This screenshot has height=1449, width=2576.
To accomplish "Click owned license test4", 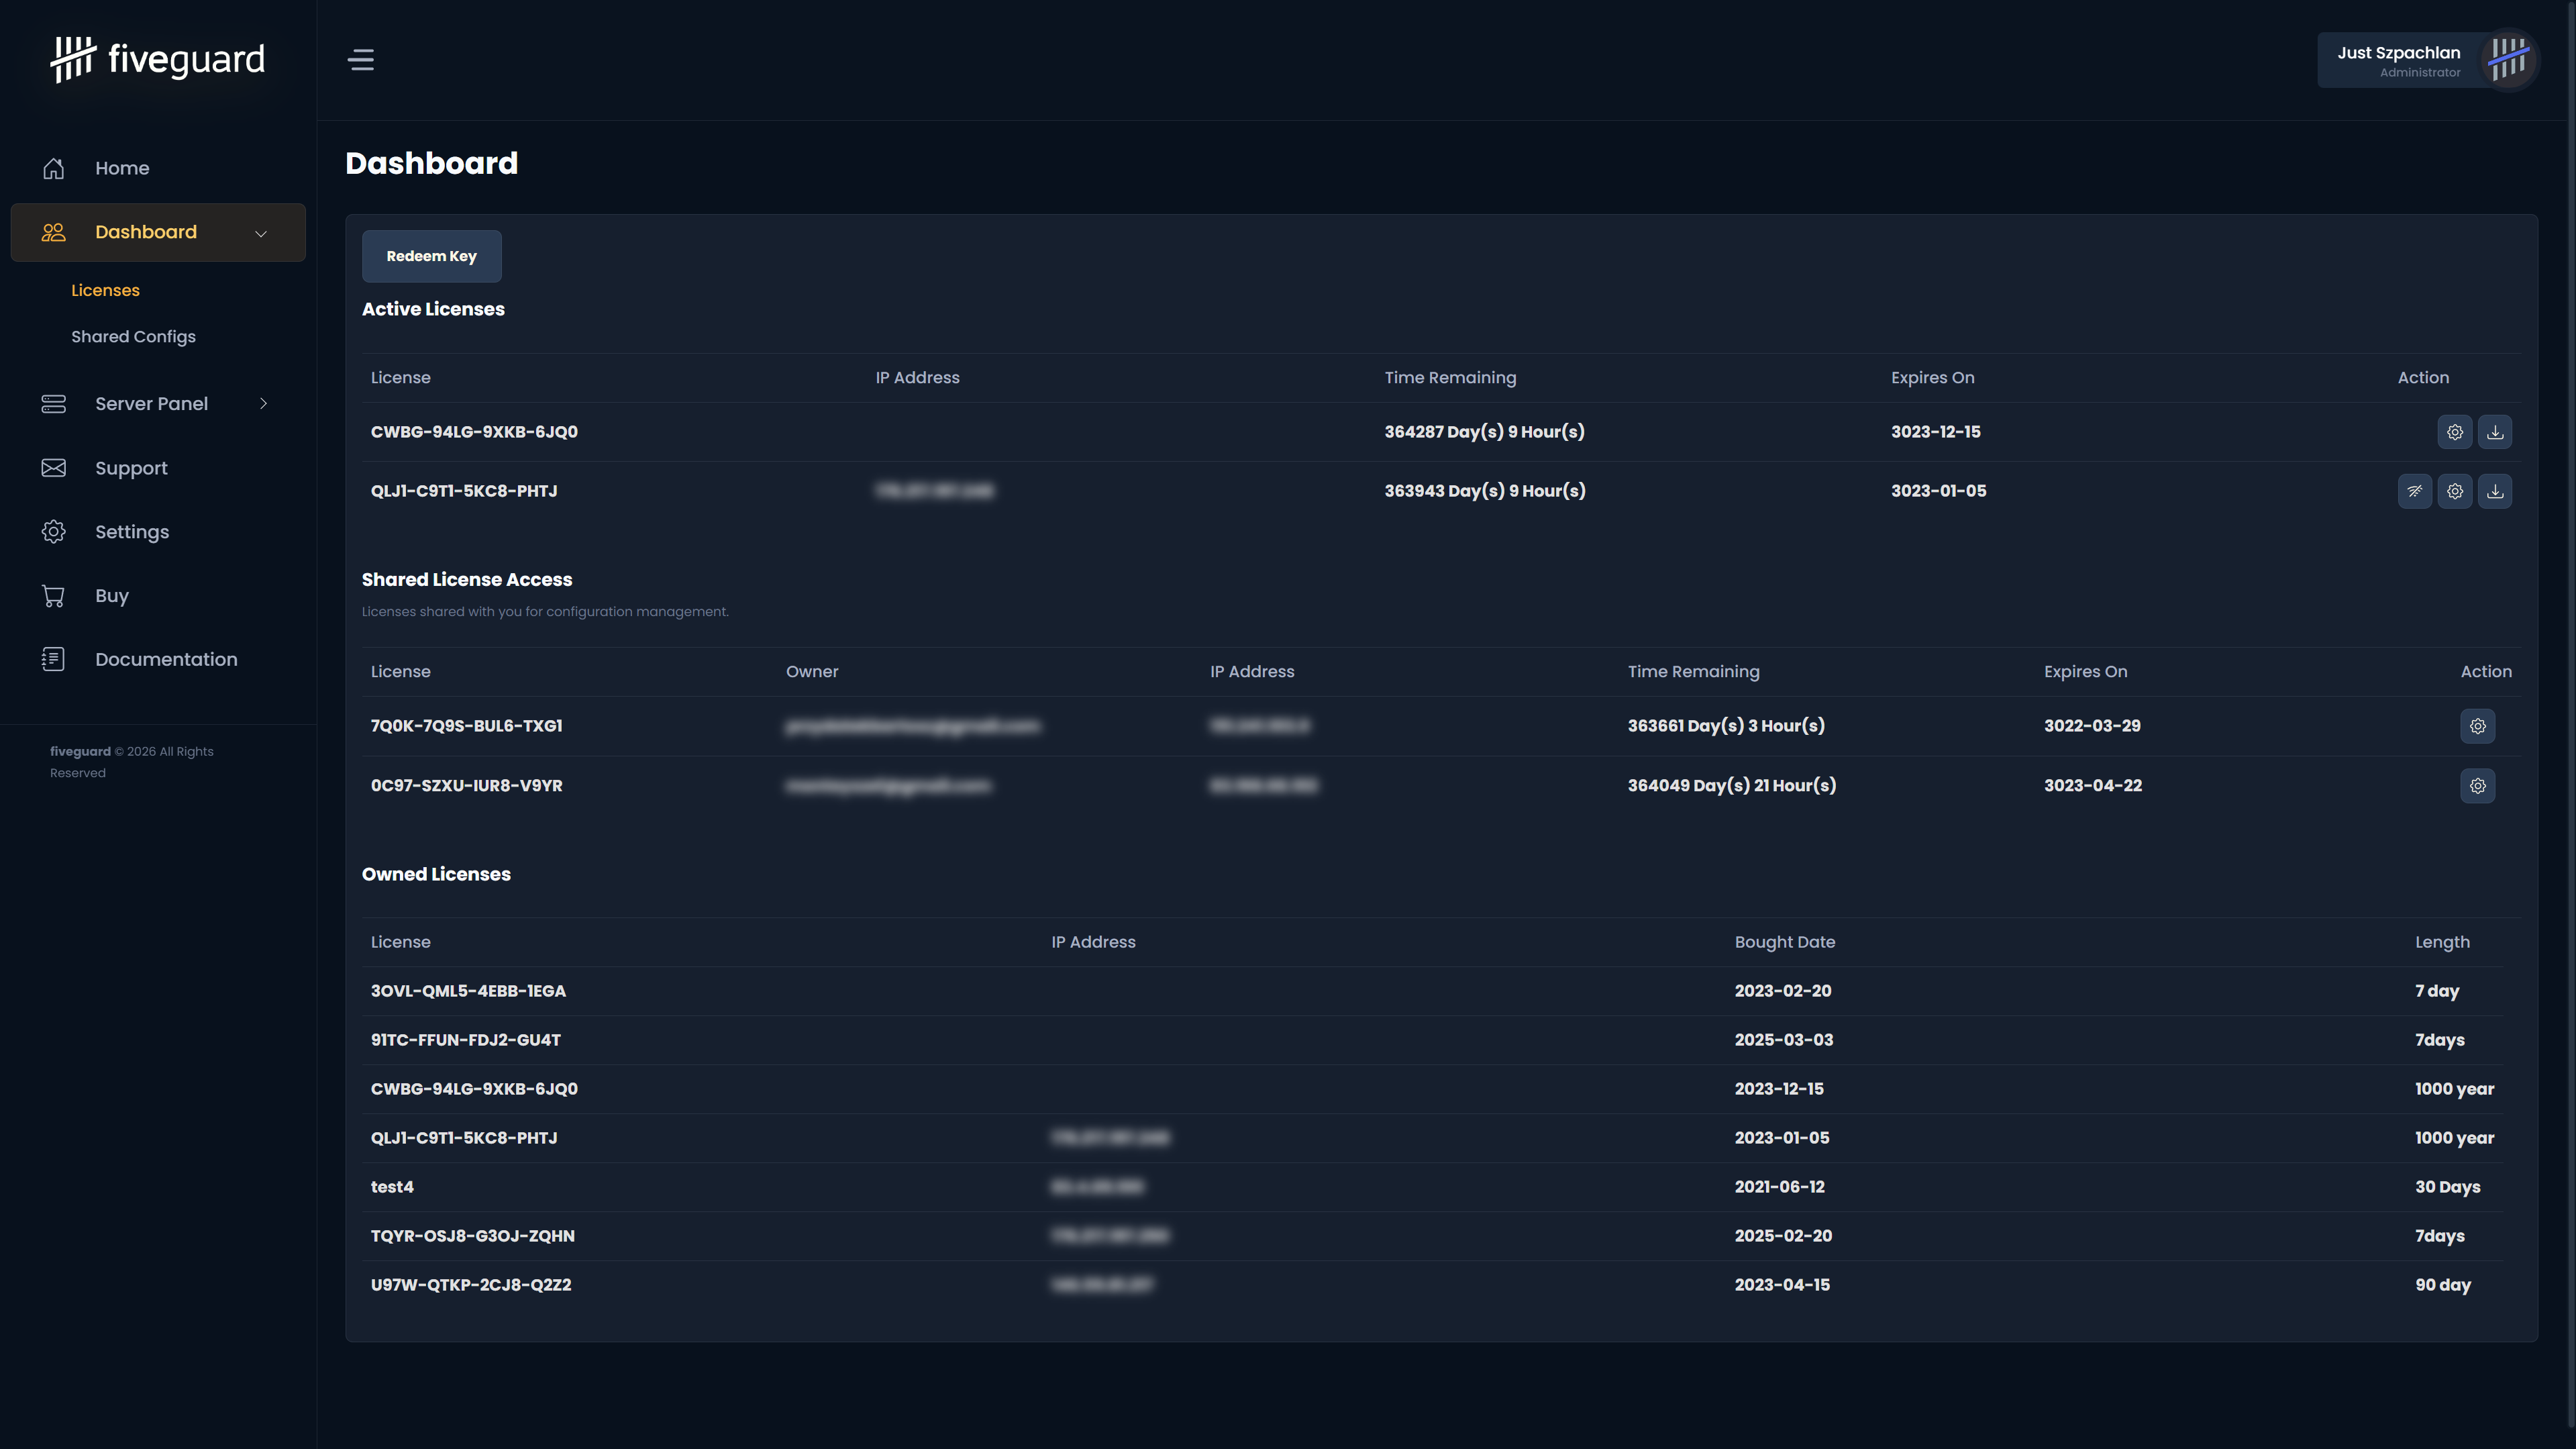I will coord(392,1187).
